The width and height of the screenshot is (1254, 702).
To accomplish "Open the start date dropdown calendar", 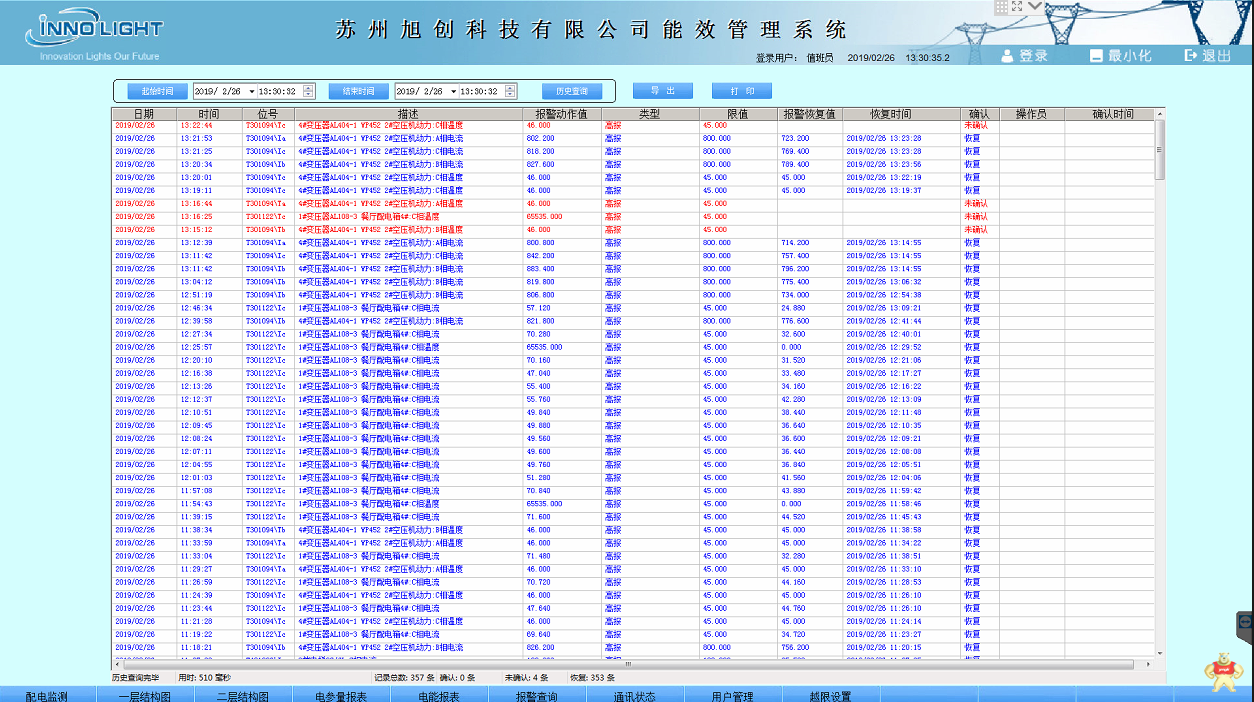I will coord(251,91).
